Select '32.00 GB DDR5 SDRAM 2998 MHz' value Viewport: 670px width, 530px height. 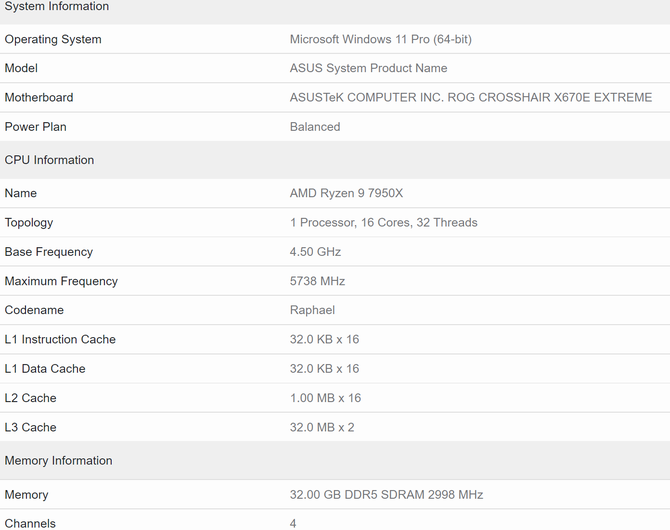pyautogui.click(x=387, y=495)
